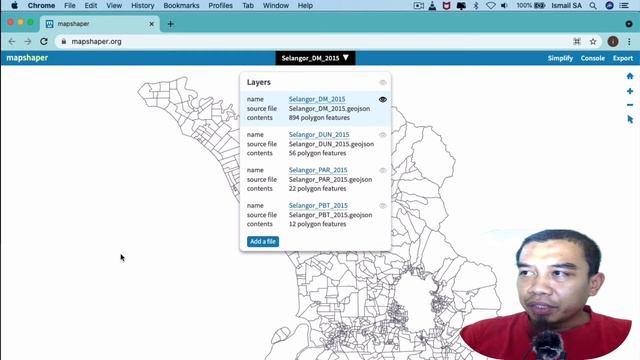Show the Selangor_PAR_2015 layer
640x360 pixels.
(x=382, y=171)
